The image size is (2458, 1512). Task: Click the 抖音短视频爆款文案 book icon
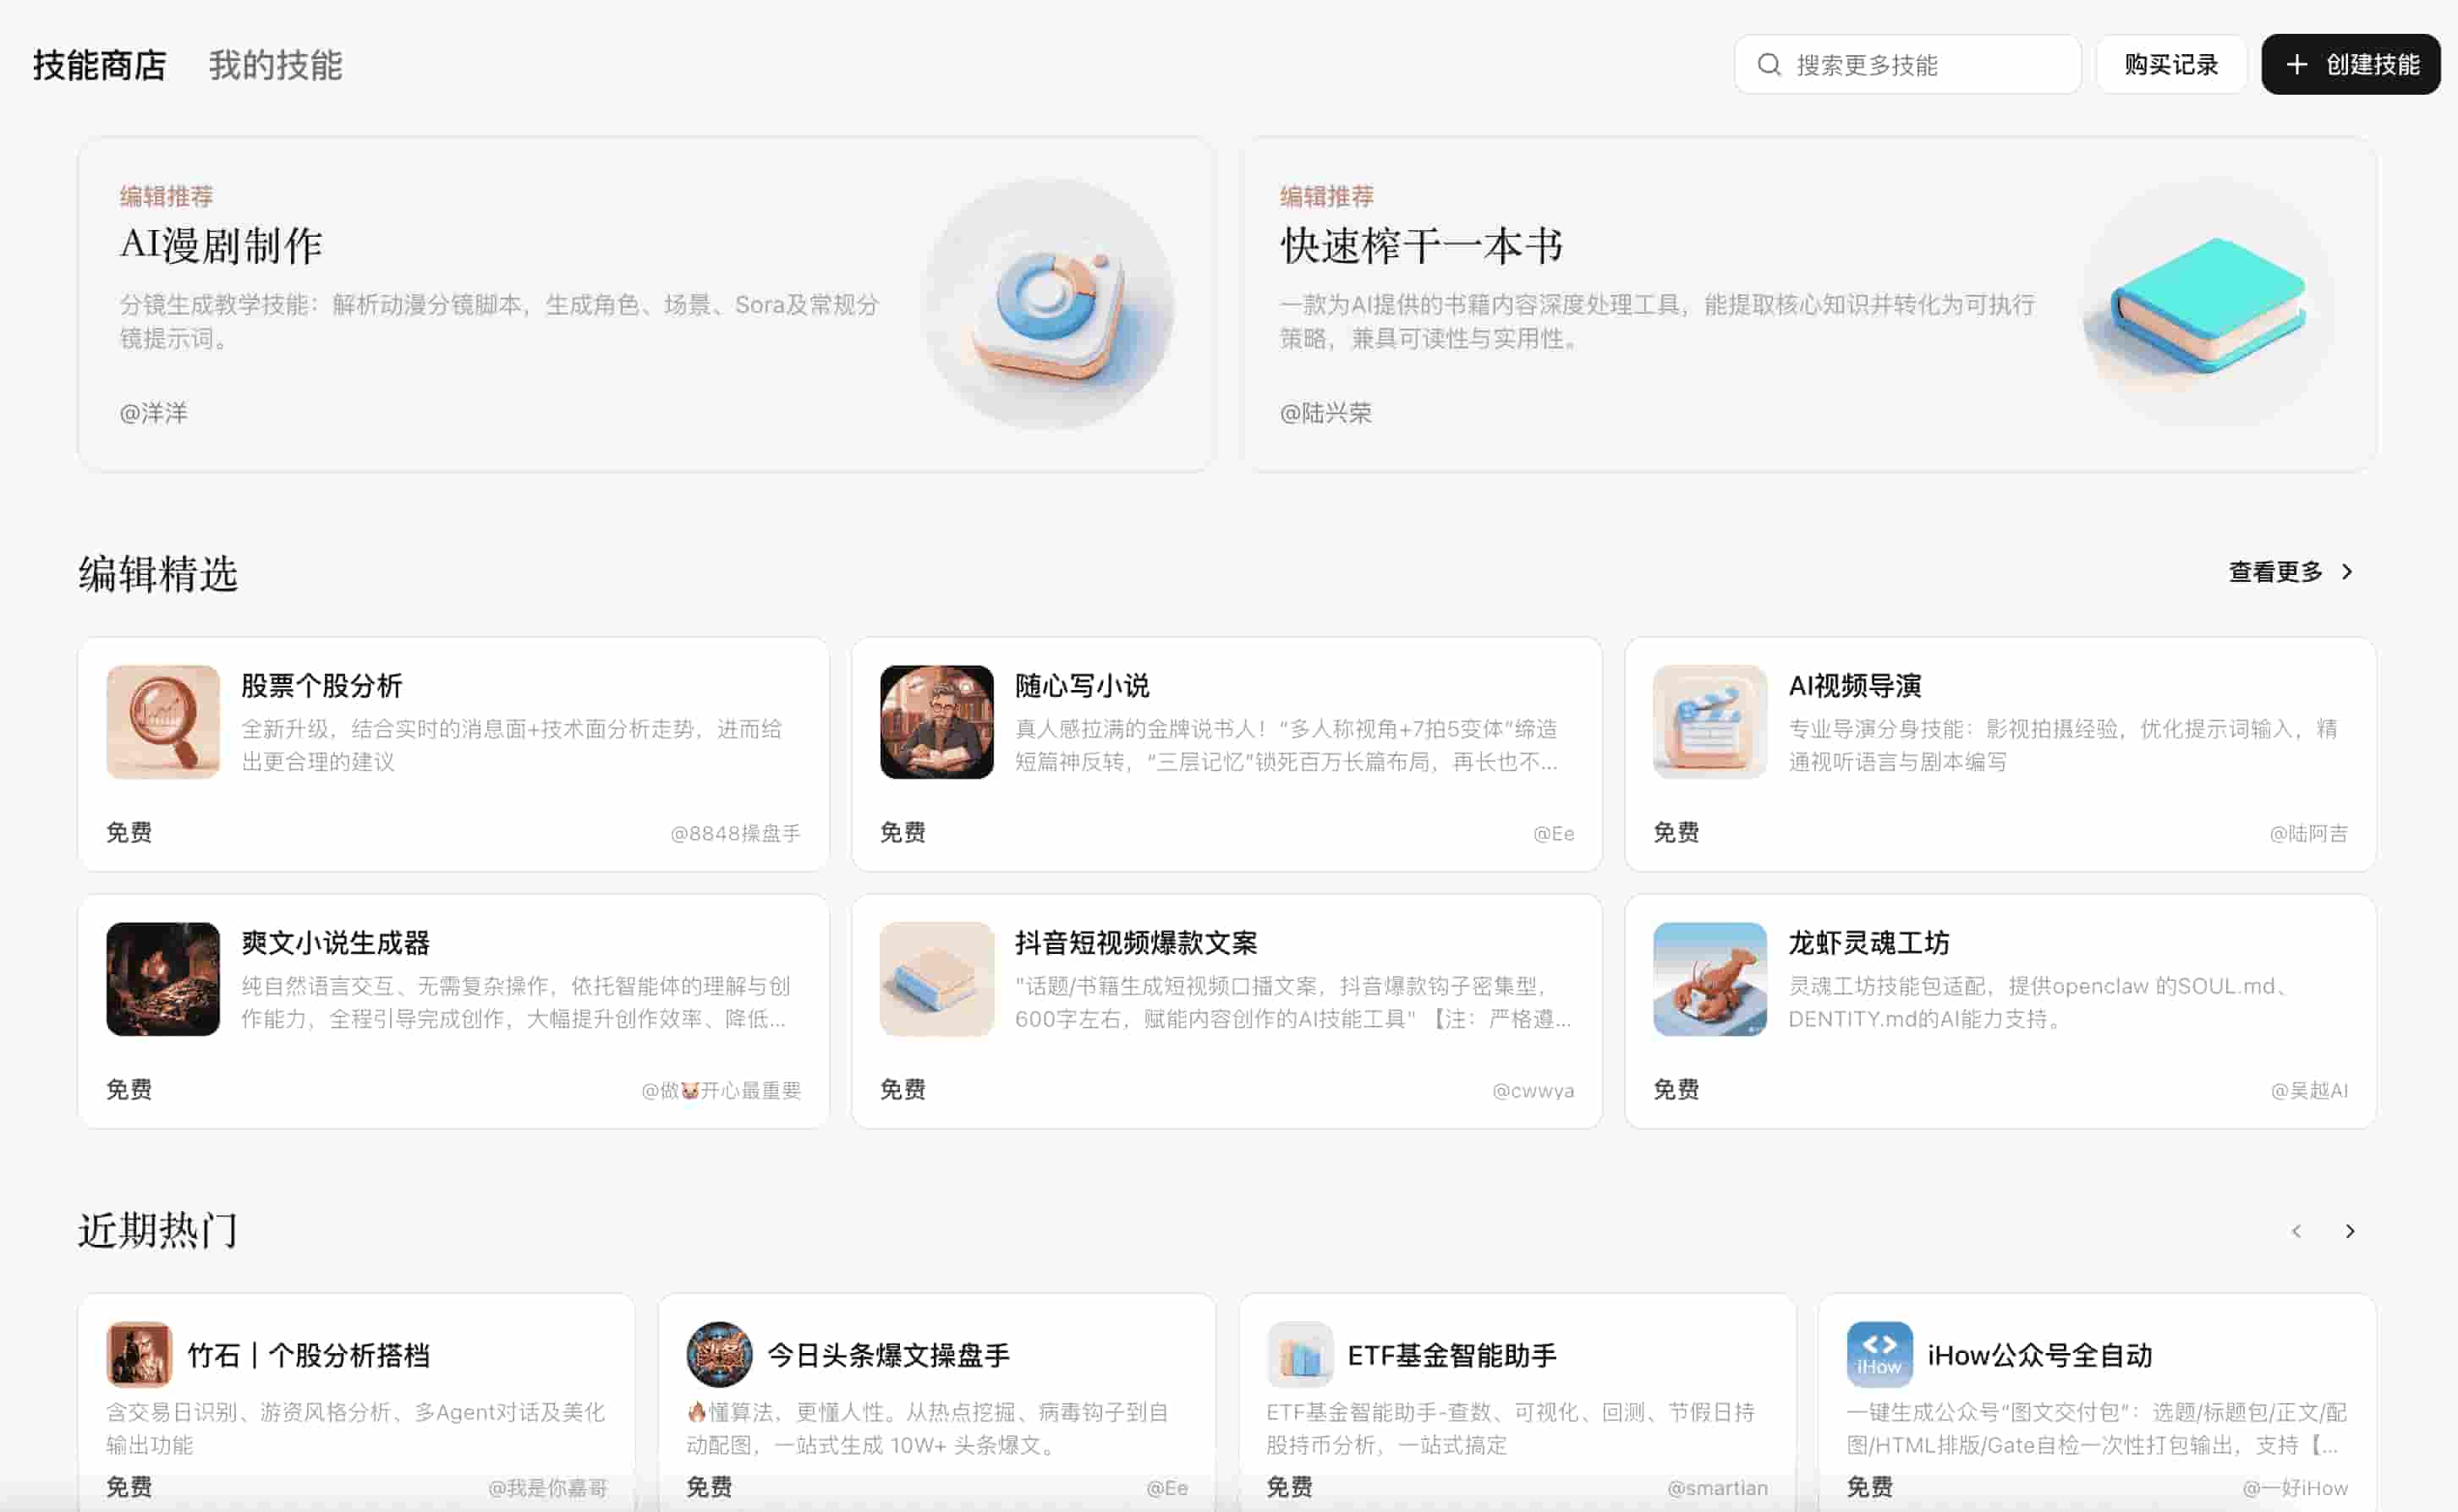[x=936, y=979]
